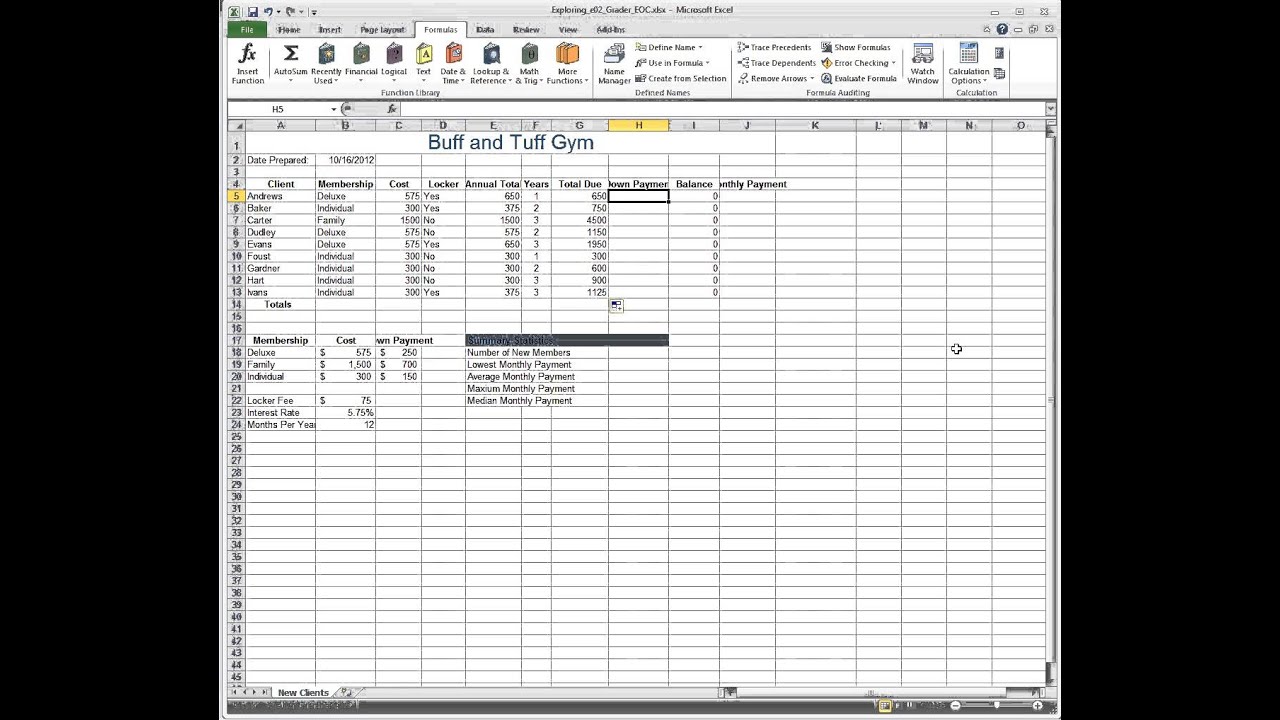
Task: Switch to the Data tab
Action: [x=485, y=30]
